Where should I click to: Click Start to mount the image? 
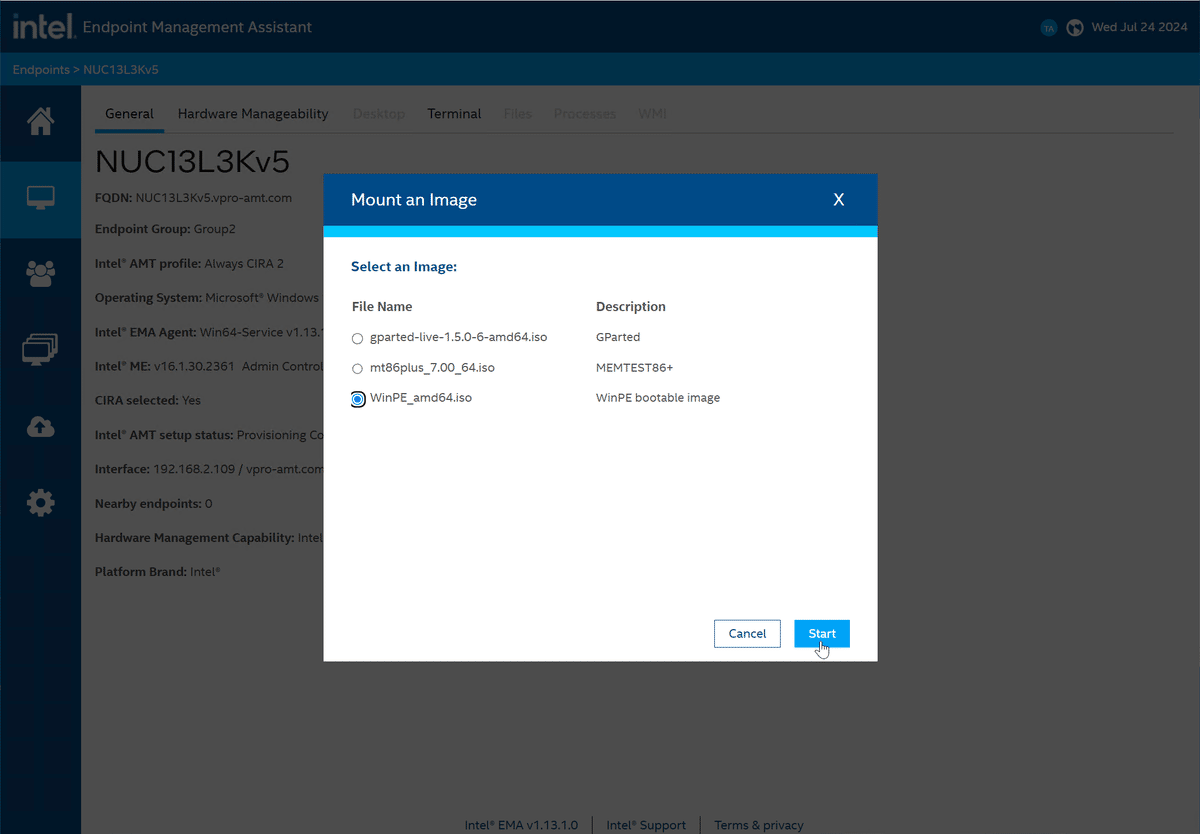point(822,634)
